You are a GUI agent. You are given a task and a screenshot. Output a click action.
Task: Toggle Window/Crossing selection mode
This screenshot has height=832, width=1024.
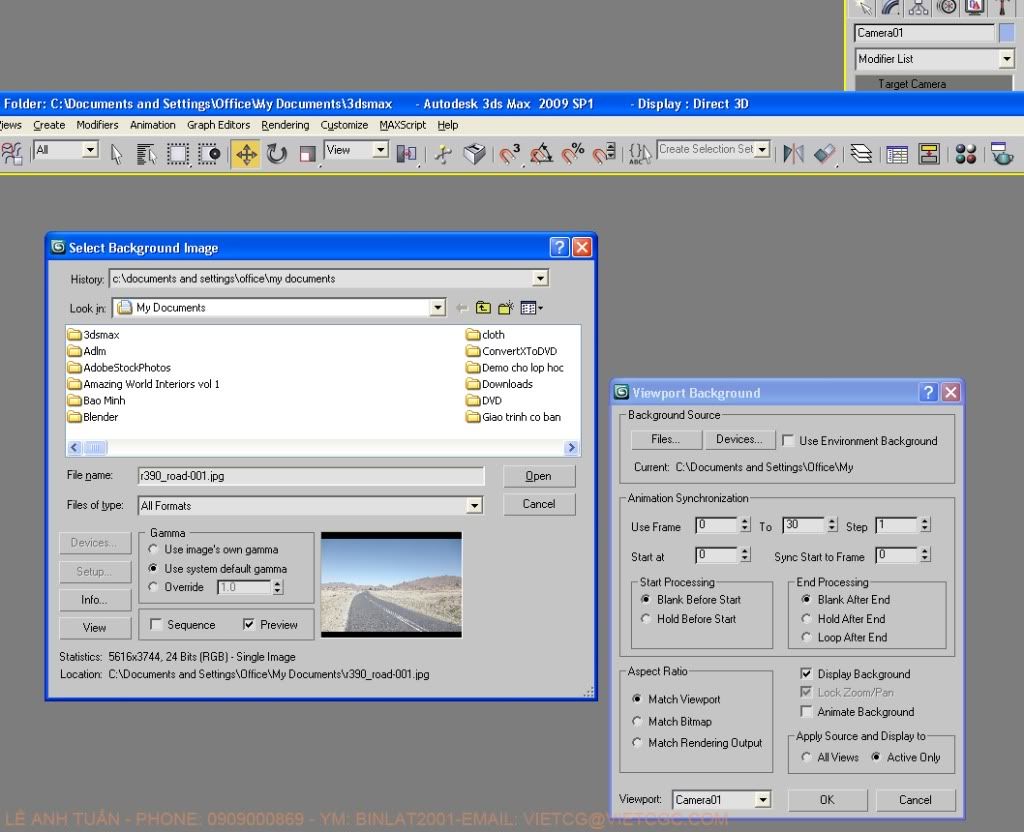[x=210, y=154]
